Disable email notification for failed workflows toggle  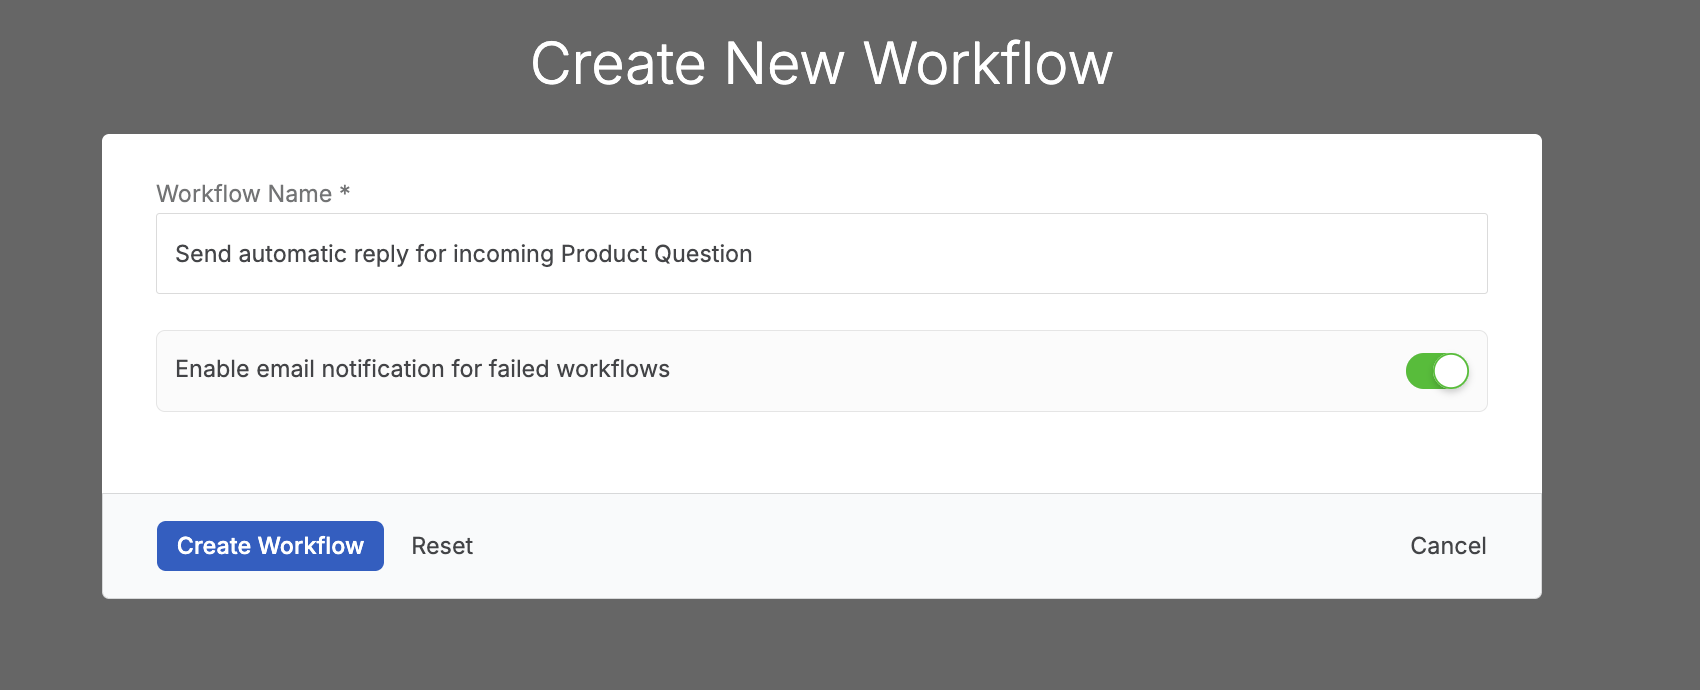coord(1437,371)
